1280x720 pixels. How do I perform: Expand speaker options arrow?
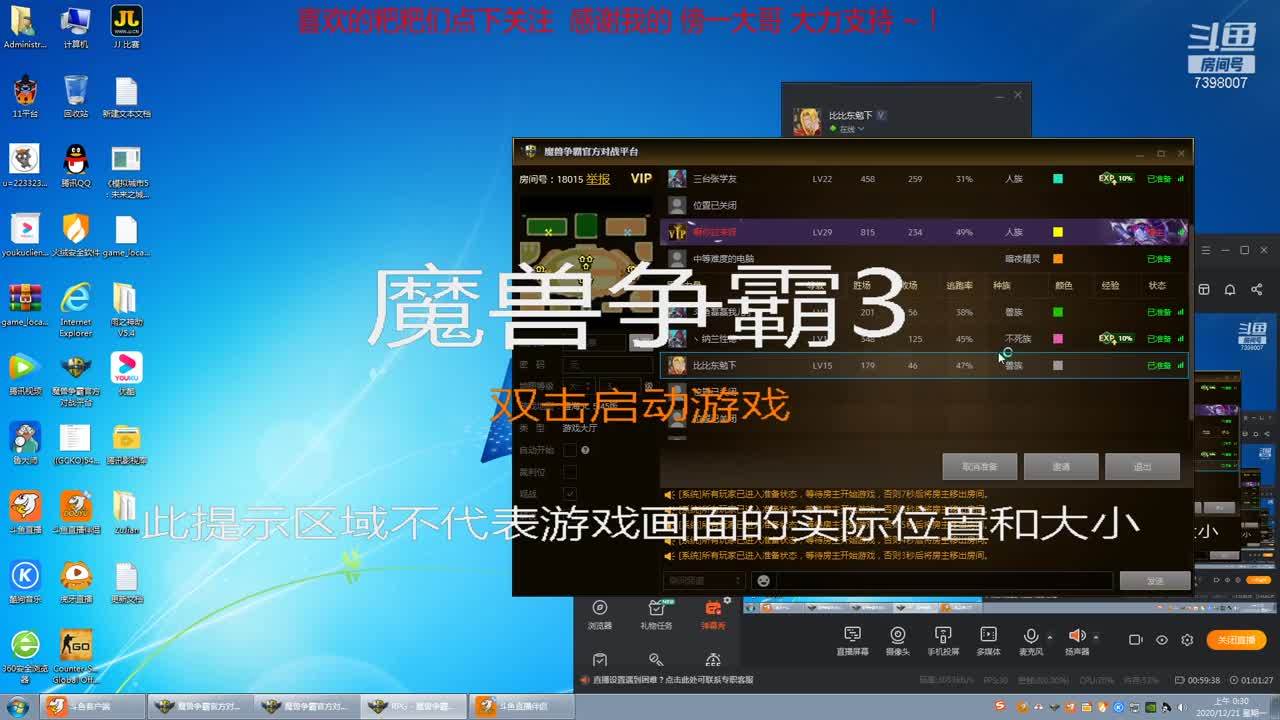coord(1096,637)
